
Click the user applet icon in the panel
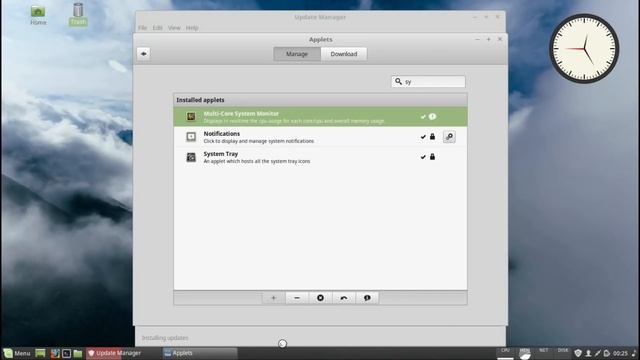point(588,353)
